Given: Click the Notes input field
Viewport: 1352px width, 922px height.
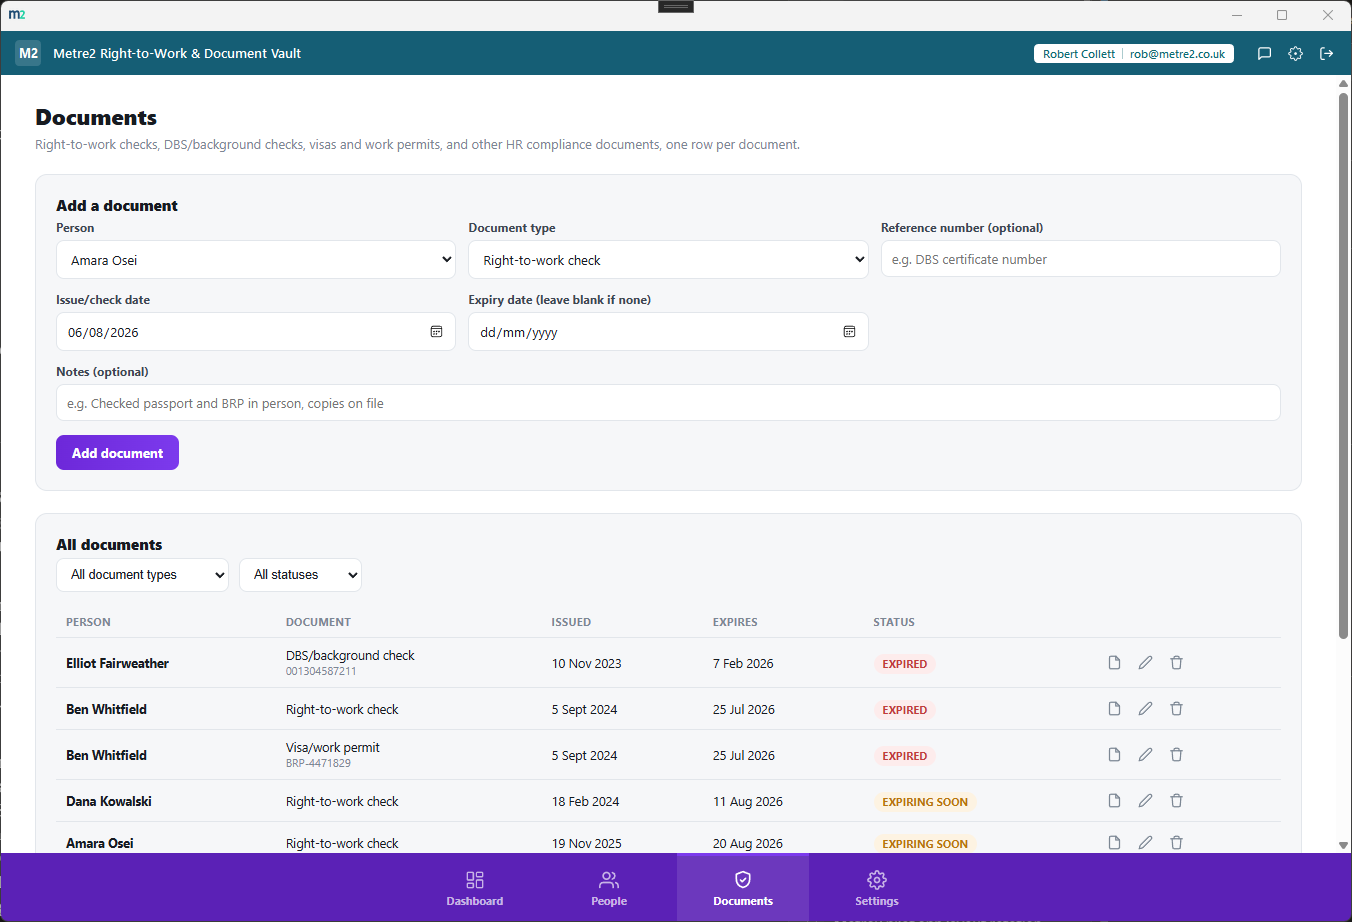Looking at the screenshot, I should pos(668,403).
